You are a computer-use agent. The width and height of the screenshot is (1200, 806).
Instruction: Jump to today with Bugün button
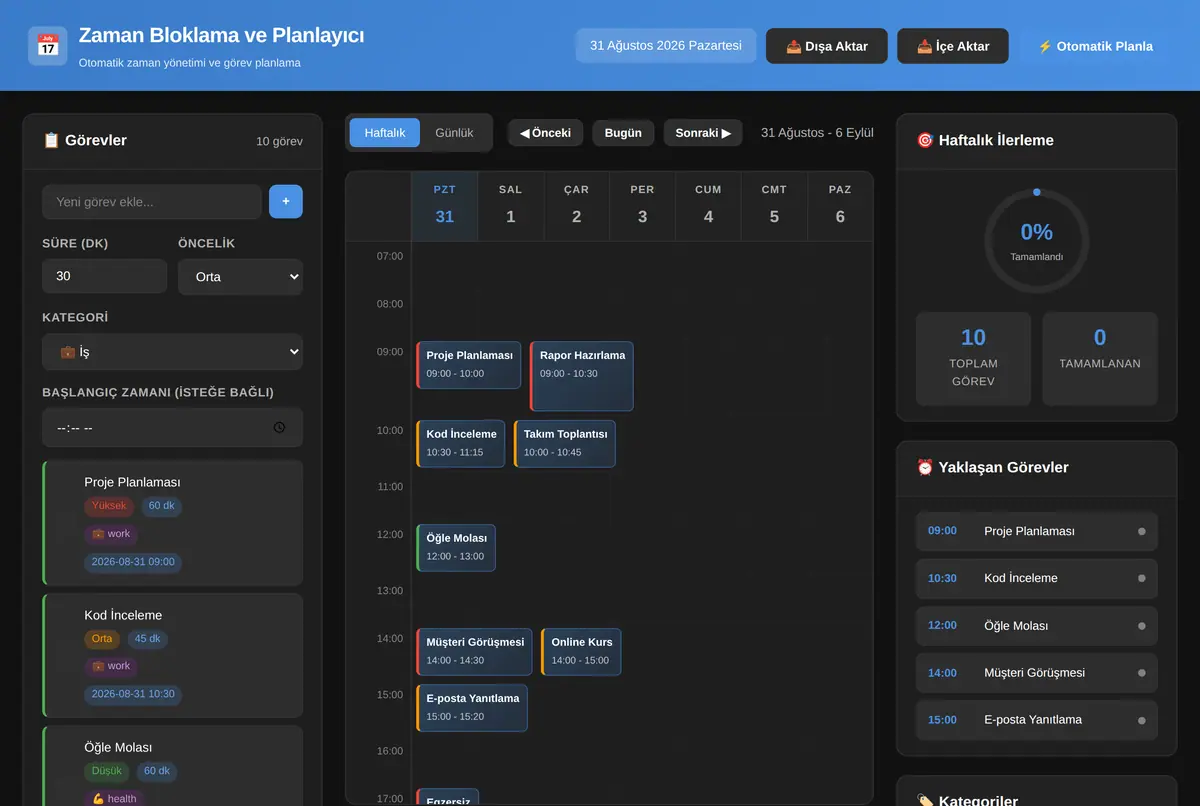tap(623, 133)
